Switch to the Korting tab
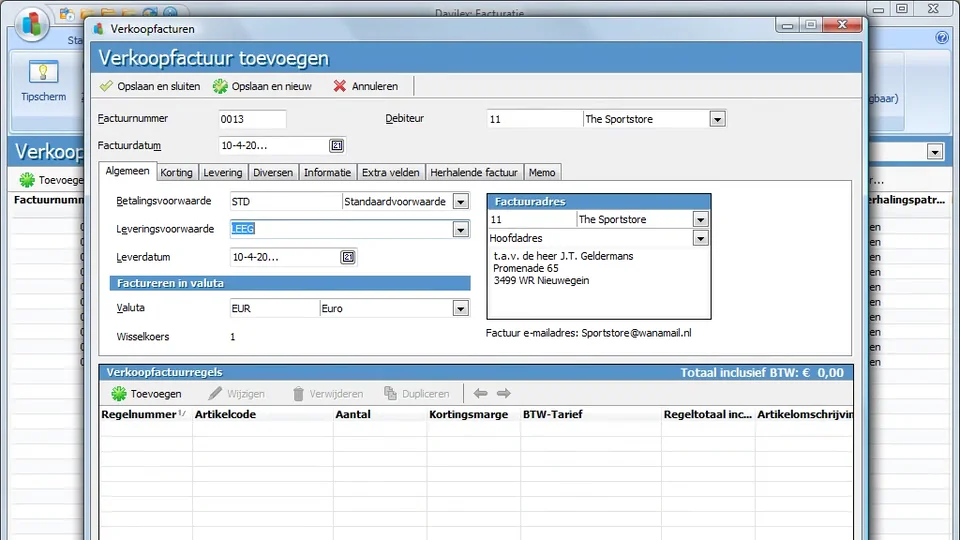960x540 pixels. (x=176, y=173)
